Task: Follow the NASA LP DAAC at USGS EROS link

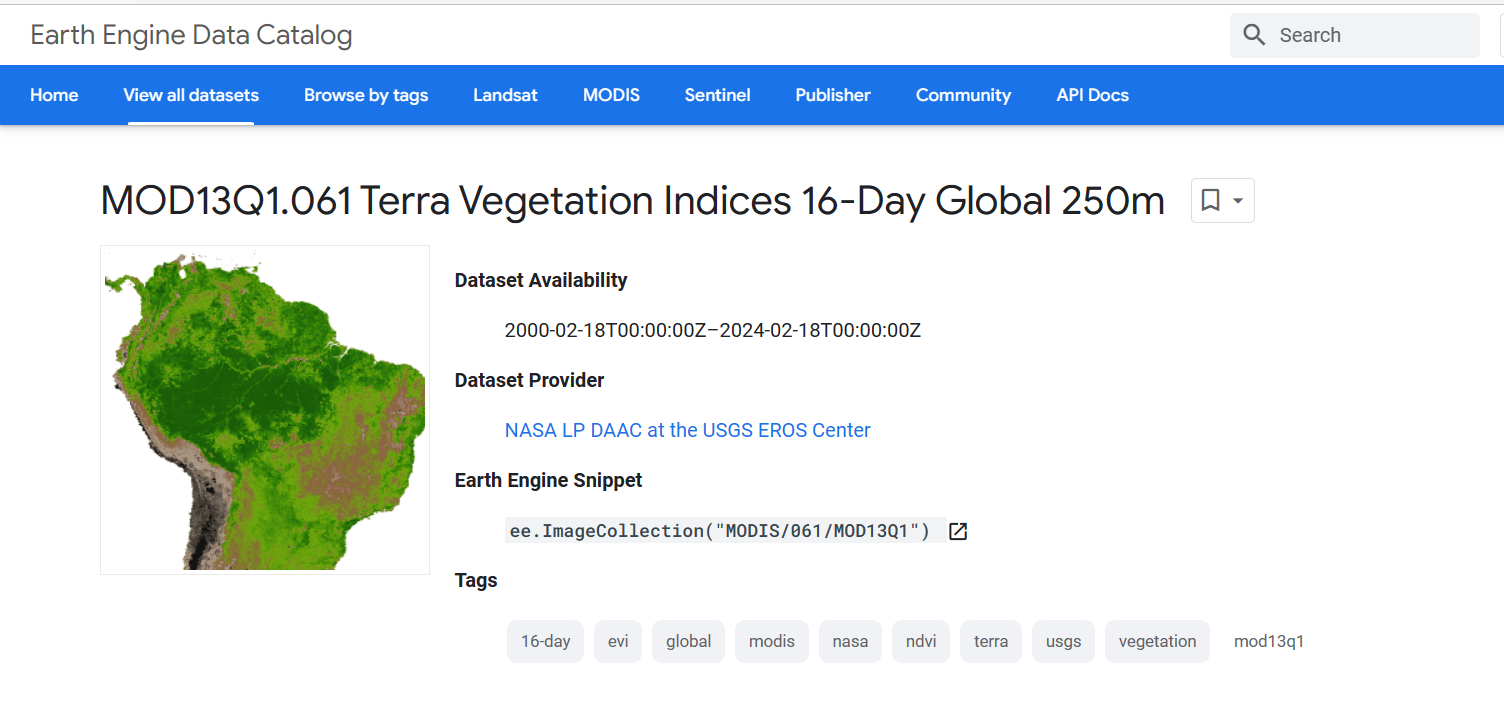Action: pos(688,430)
